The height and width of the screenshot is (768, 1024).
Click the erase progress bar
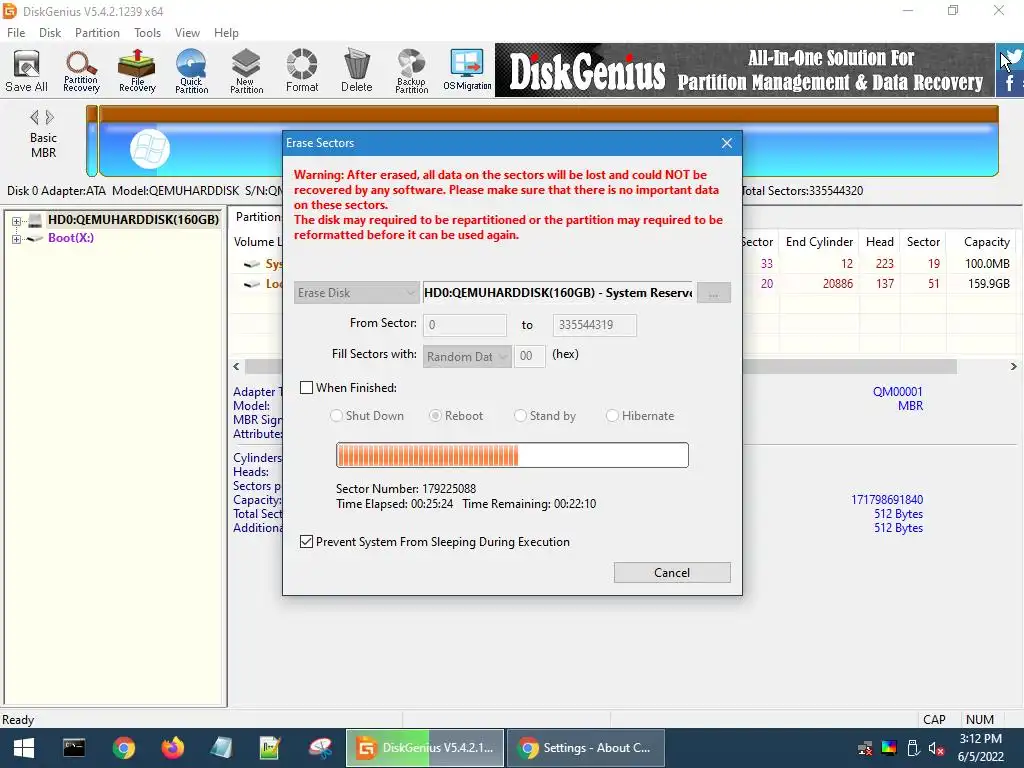coord(512,455)
